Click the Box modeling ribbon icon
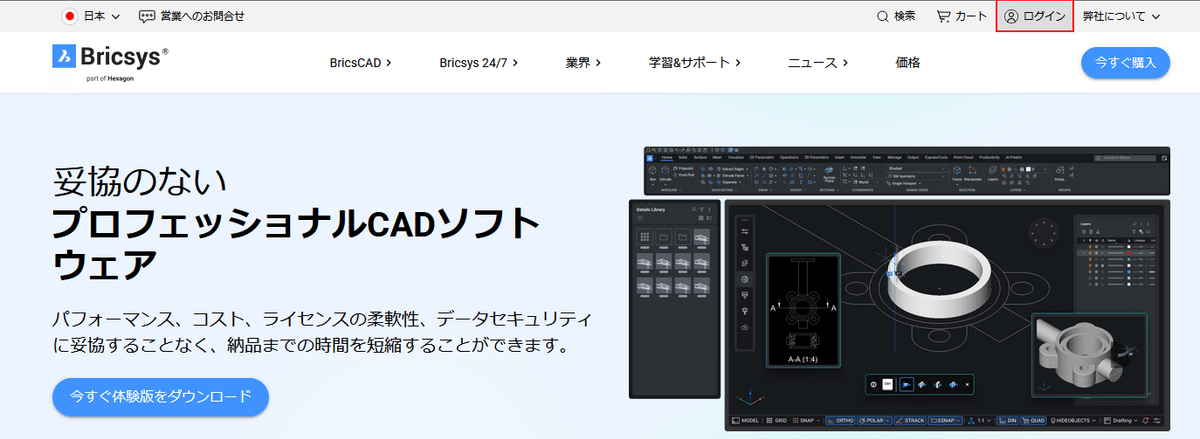Viewport: 1200px width, 439px height. click(x=653, y=173)
